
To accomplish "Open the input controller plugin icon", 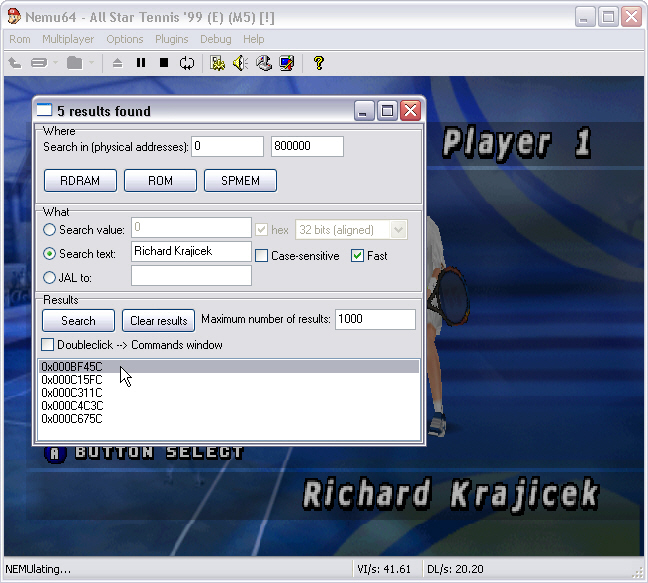I will pyautogui.click(x=264, y=63).
